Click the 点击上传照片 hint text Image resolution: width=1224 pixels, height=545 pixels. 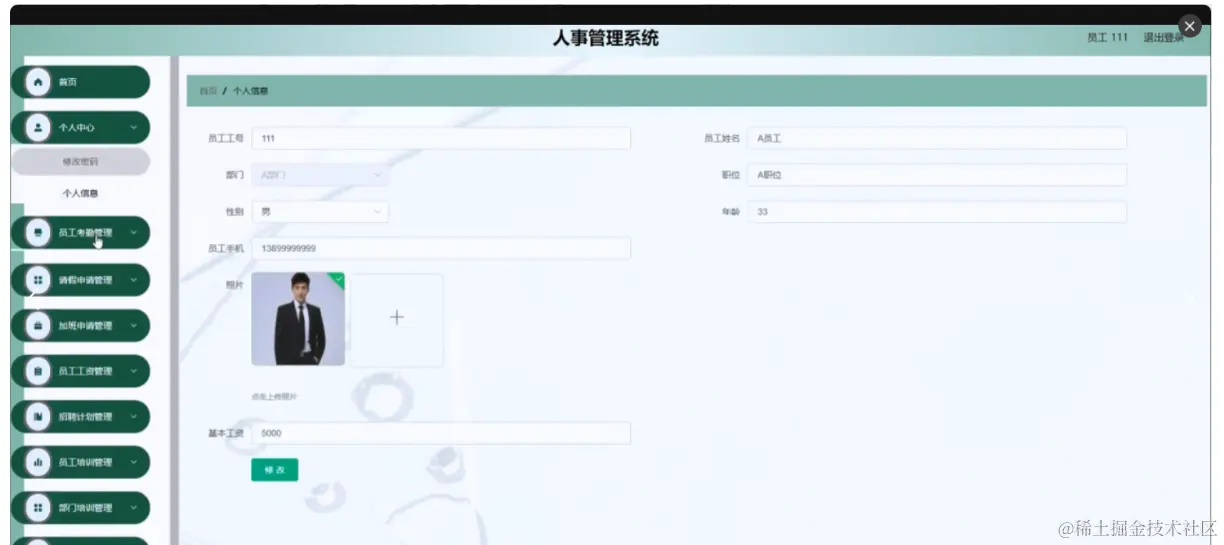(275, 397)
